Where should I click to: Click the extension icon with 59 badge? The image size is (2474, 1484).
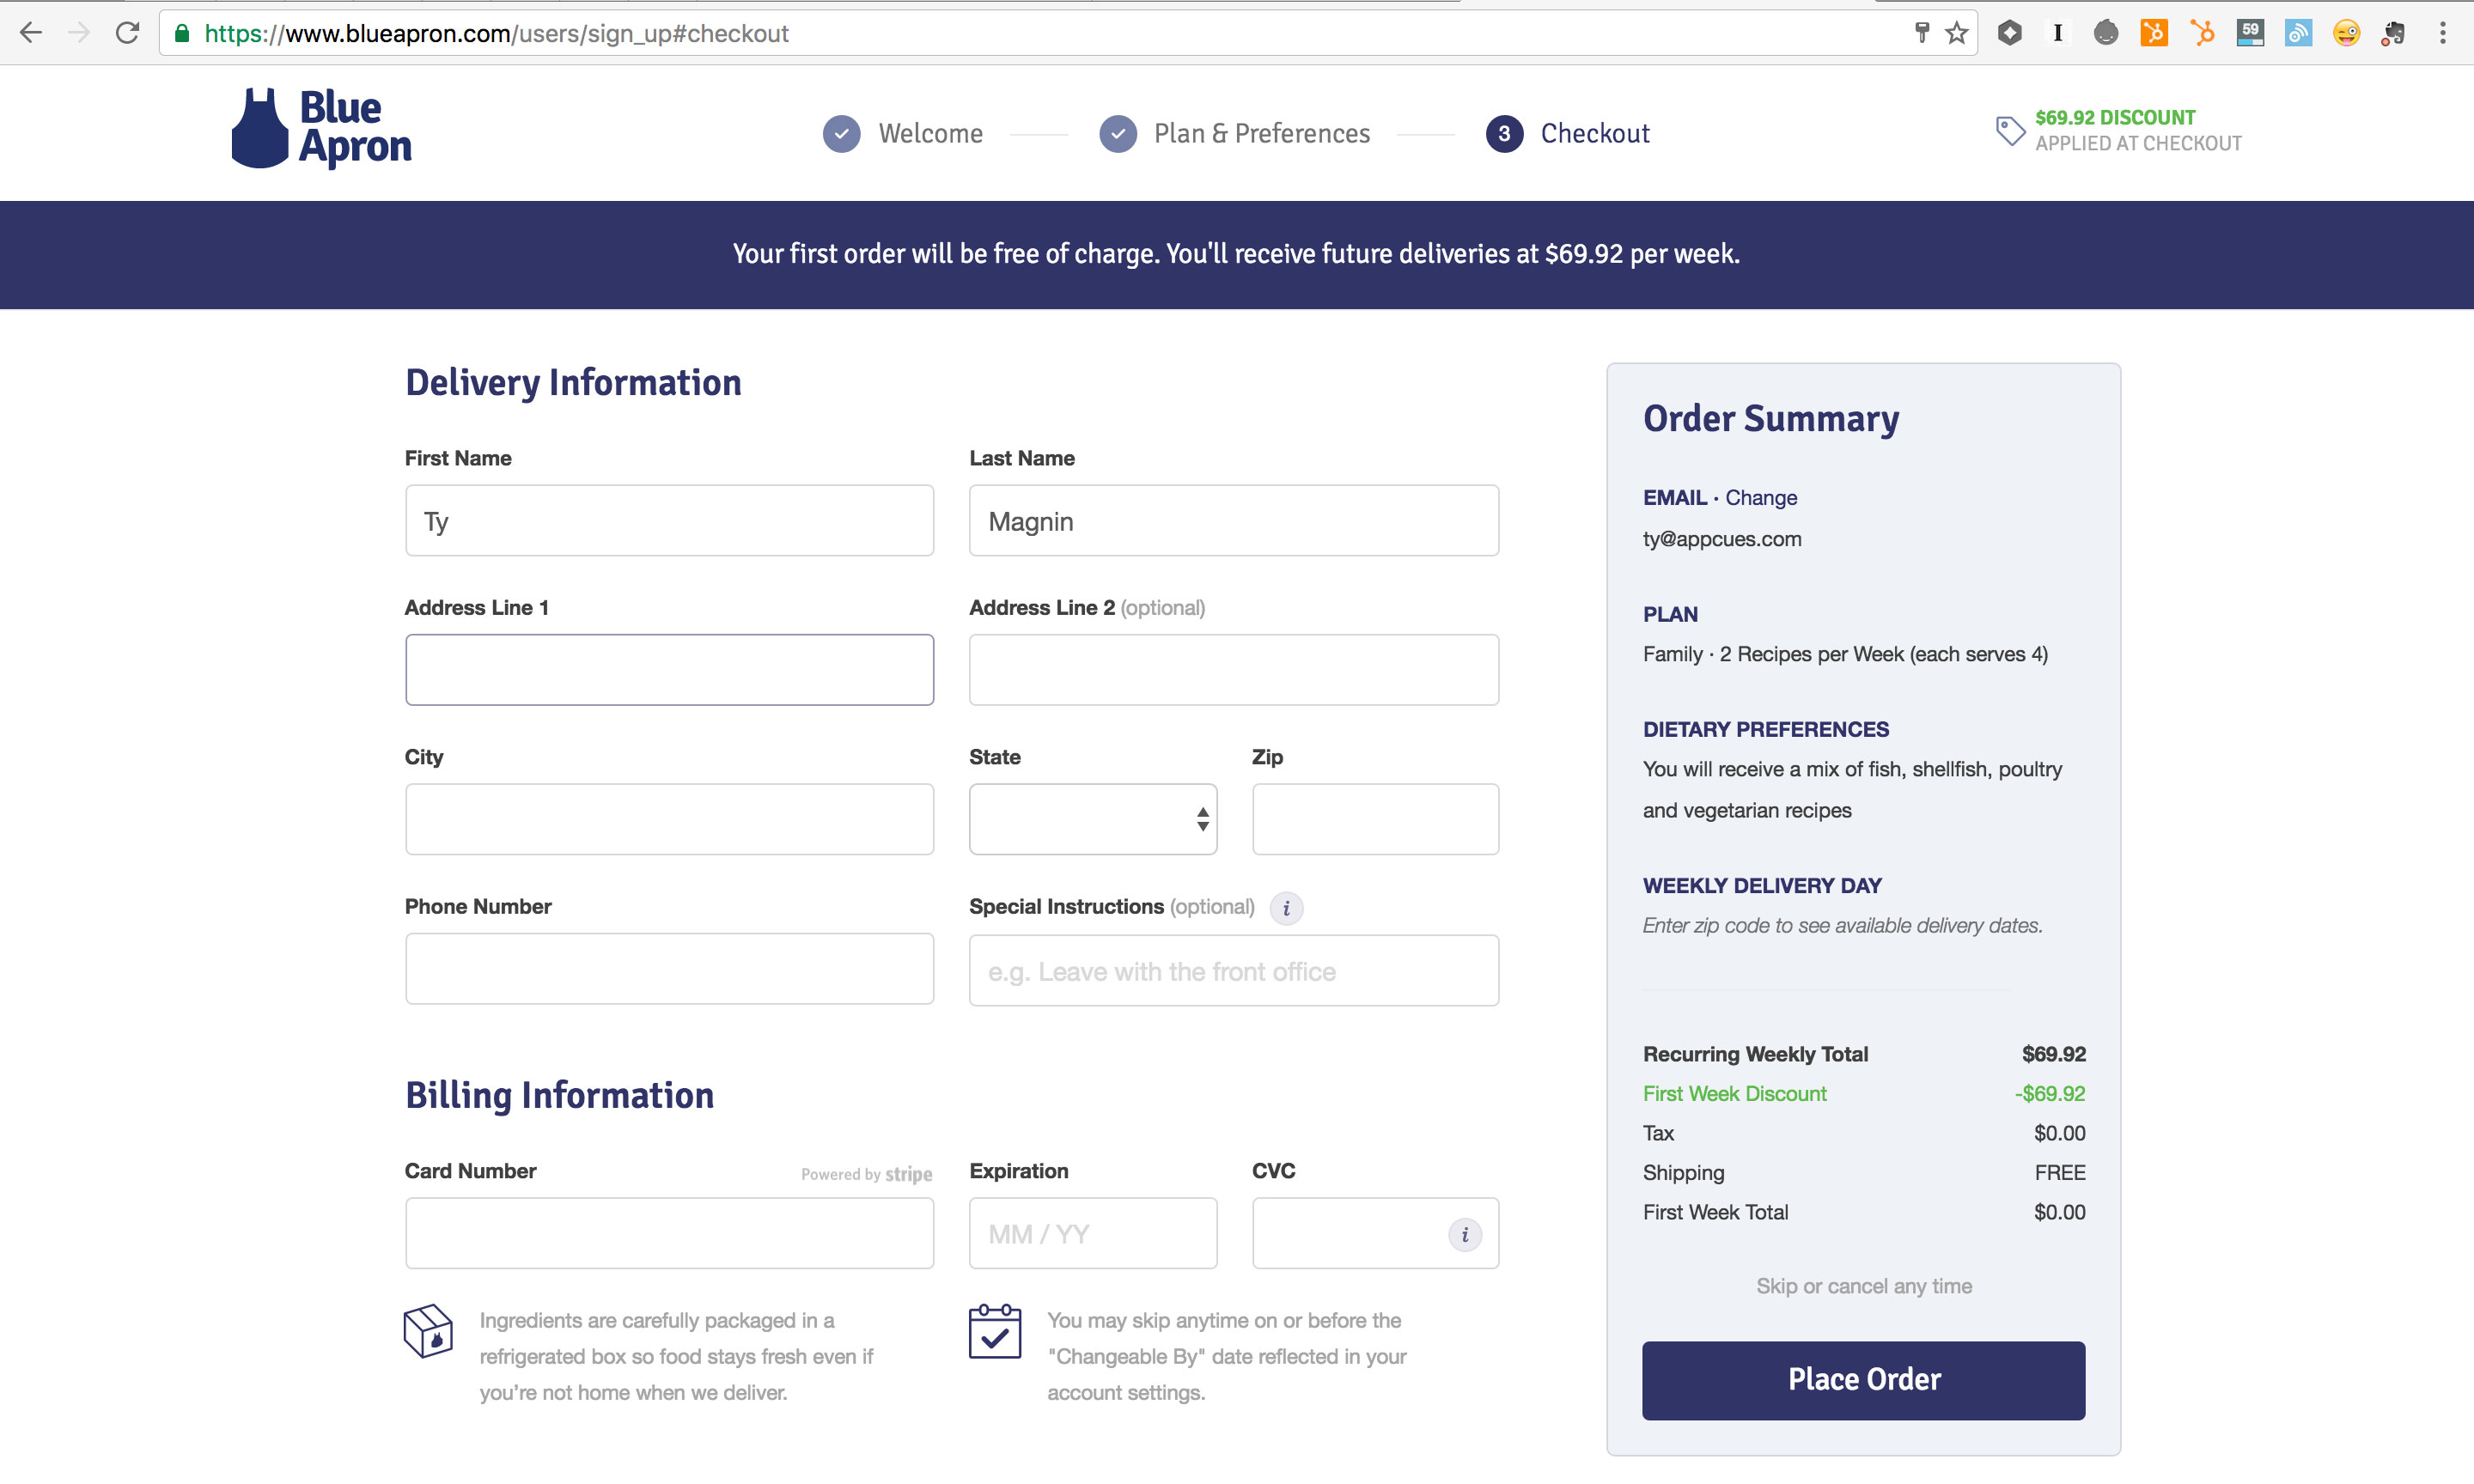2250,33
